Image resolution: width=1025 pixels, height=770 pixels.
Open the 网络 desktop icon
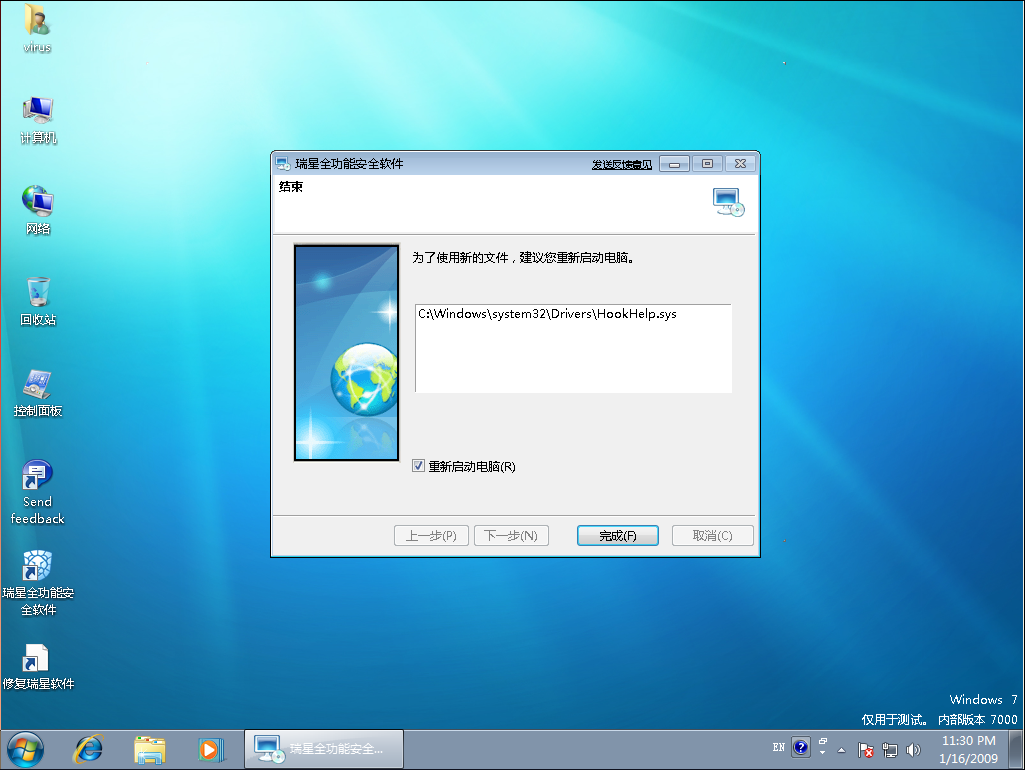pyautogui.click(x=37, y=210)
